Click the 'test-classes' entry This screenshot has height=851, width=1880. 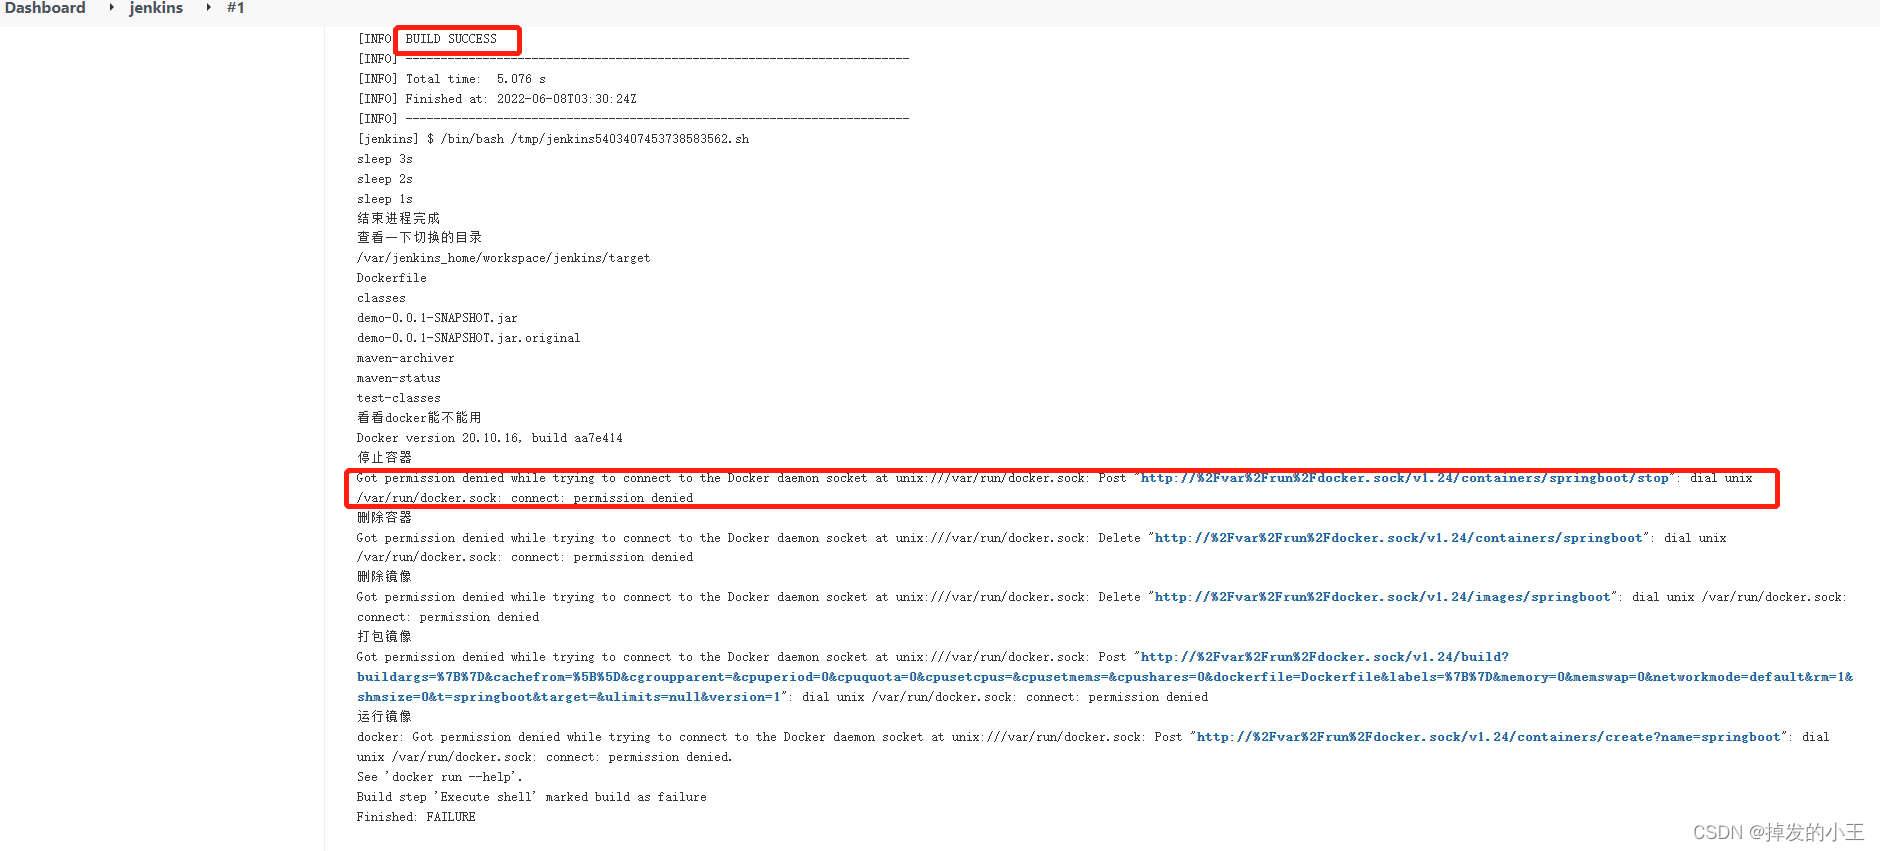(399, 398)
